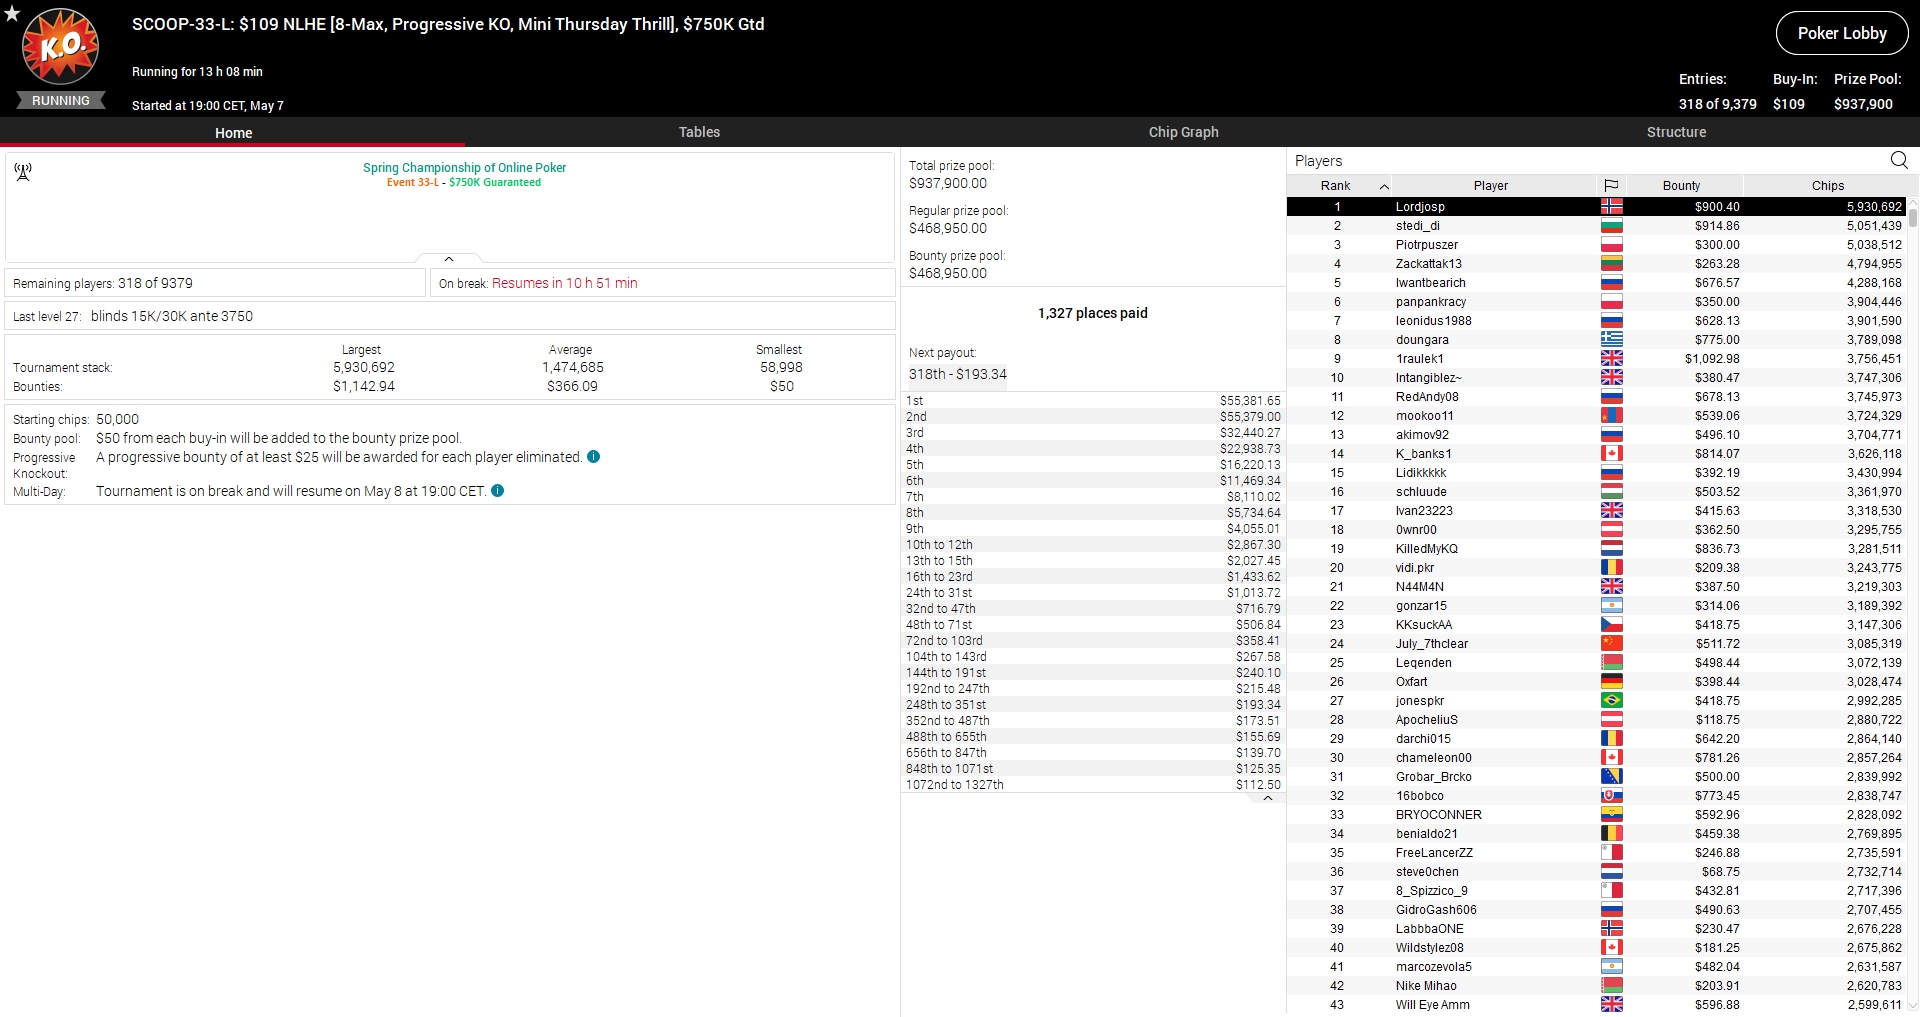Click schluude's Hungary flag icon
Image resolution: width=1920 pixels, height=1017 pixels.
(1611, 492)
